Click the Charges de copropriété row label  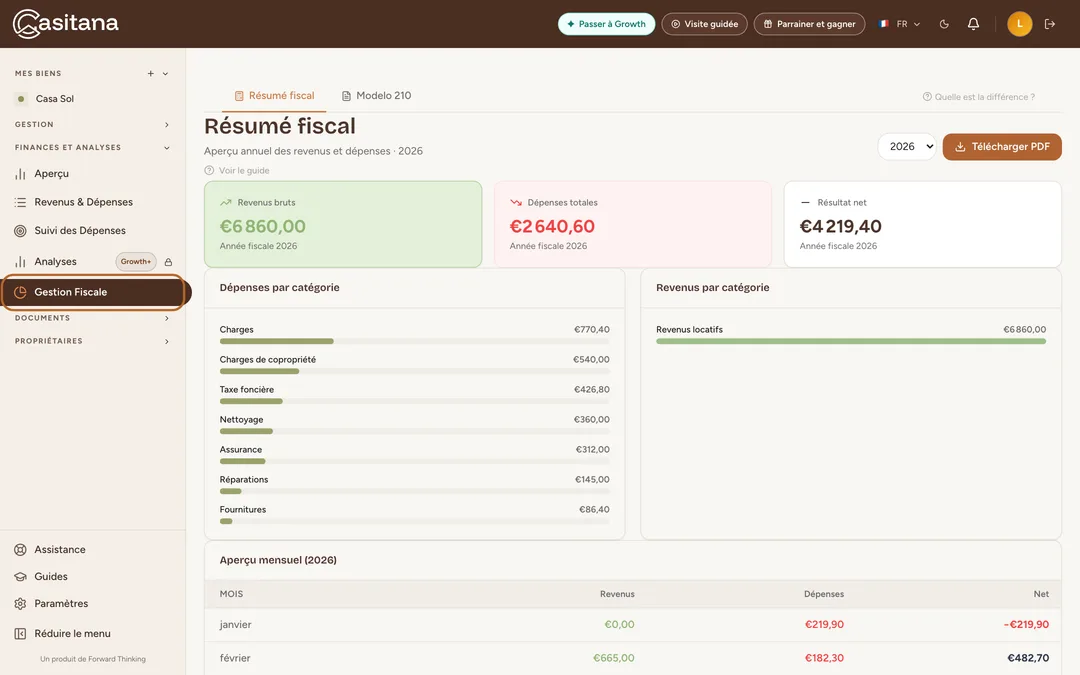pos(267,360)
